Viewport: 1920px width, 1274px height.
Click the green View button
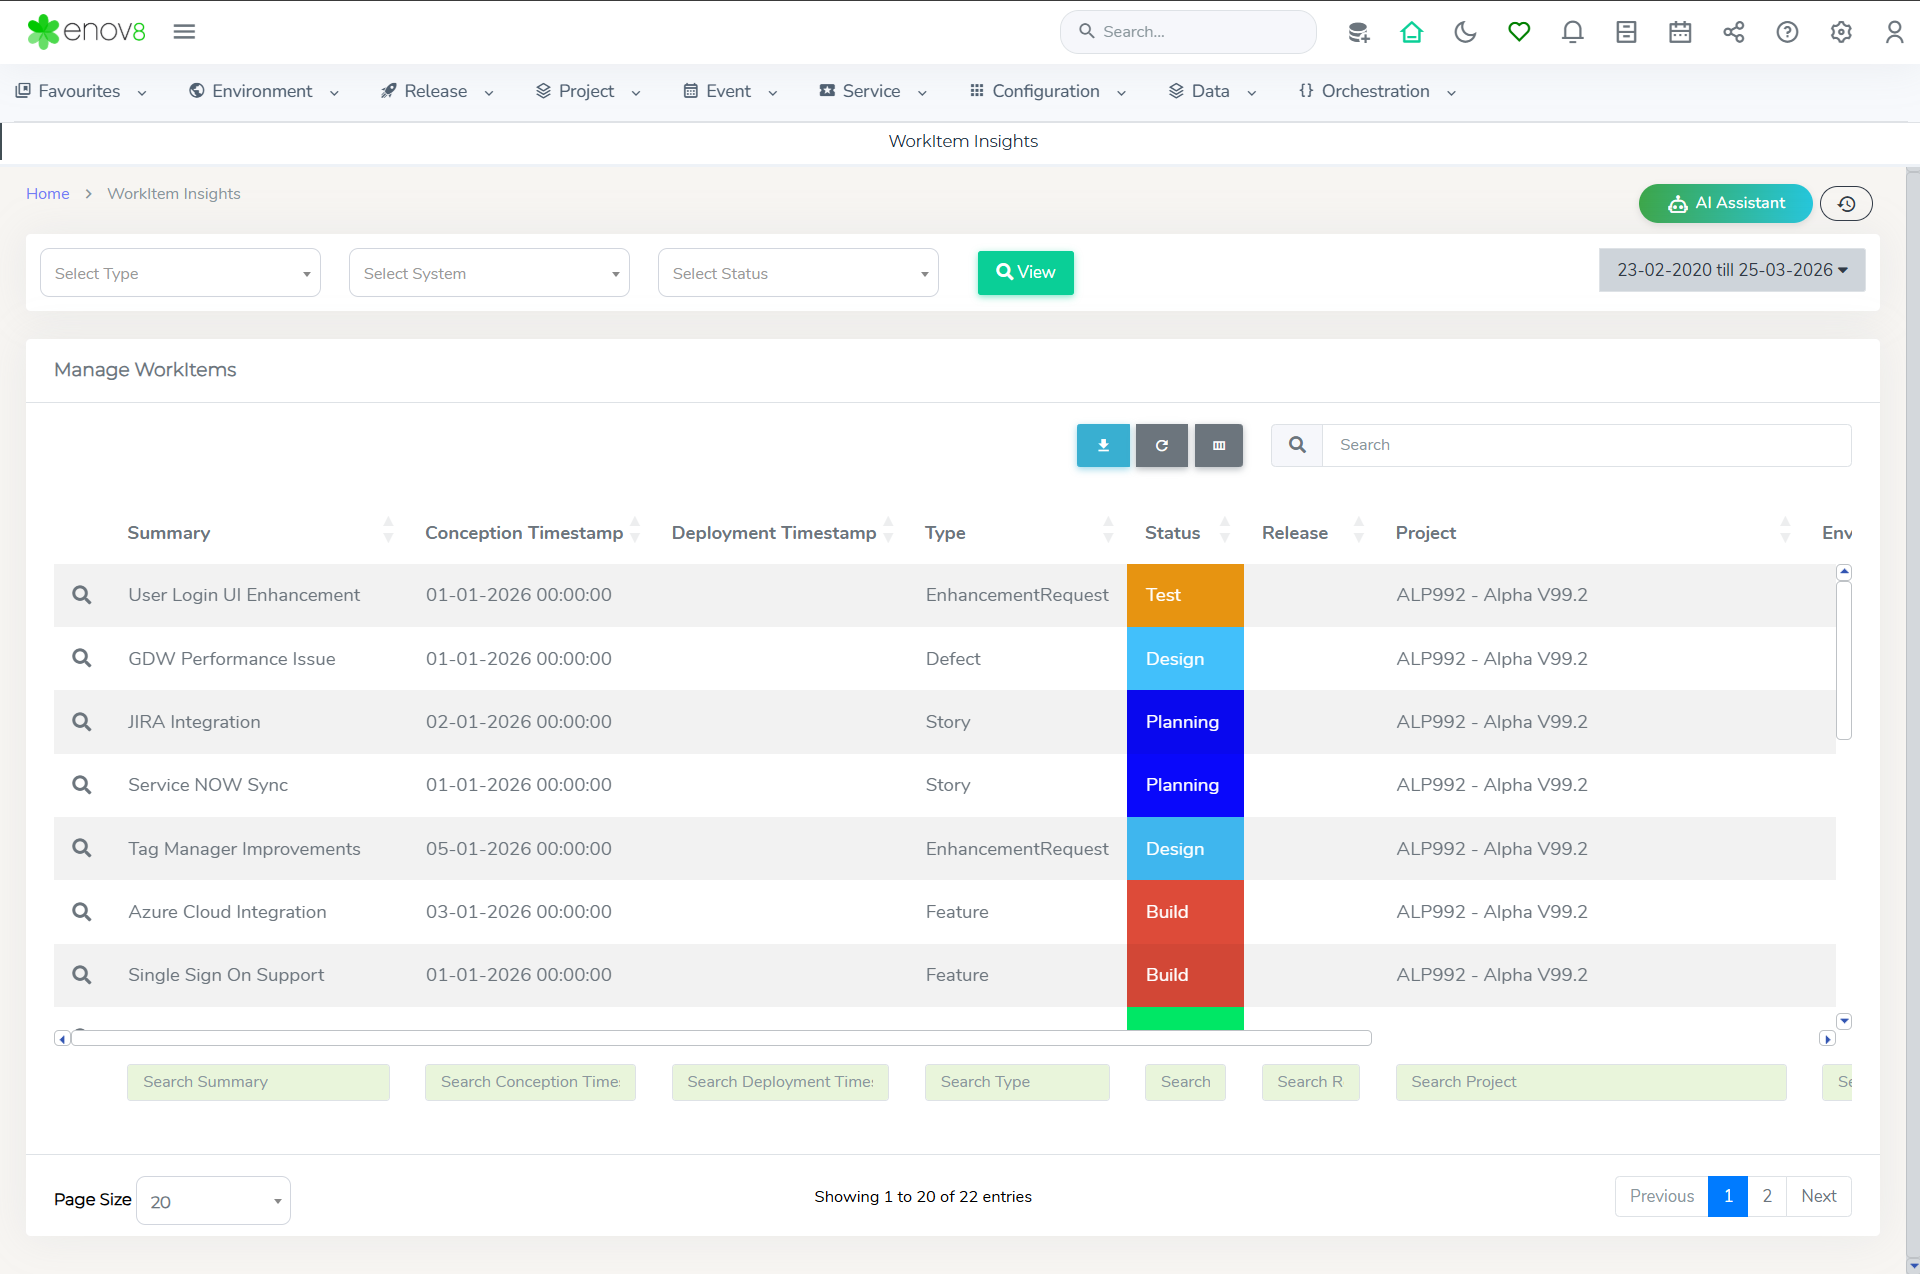(x=1025, y=272)
